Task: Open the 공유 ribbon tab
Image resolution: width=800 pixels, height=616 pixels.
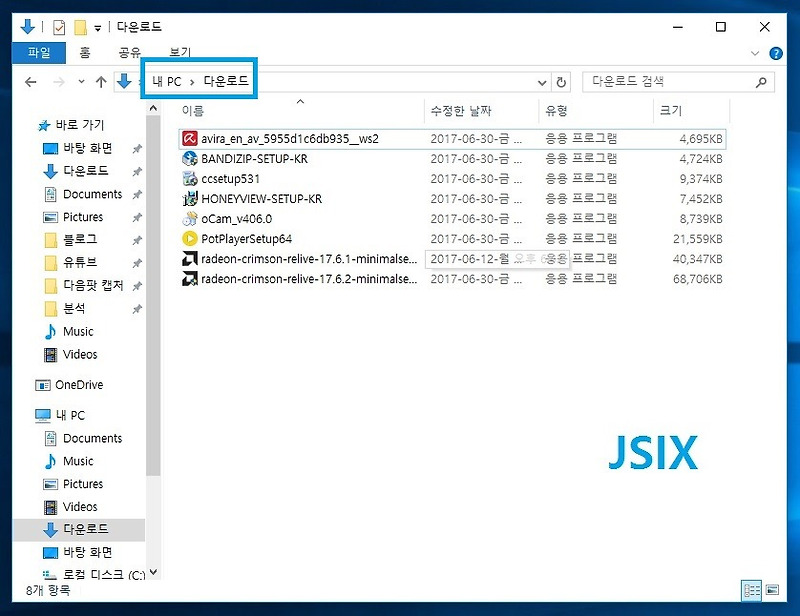Action: 129,53
